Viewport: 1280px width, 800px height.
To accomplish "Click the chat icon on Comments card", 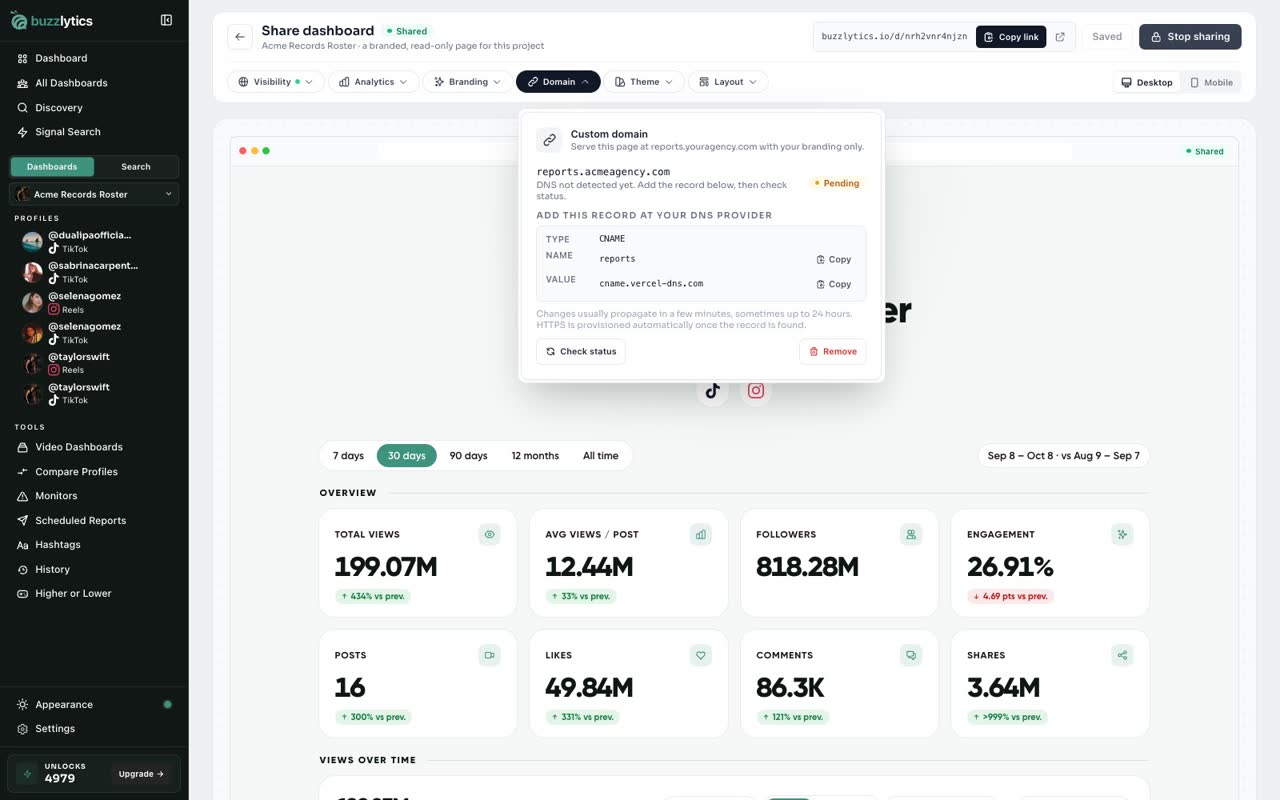I will [x=911, y=656].
